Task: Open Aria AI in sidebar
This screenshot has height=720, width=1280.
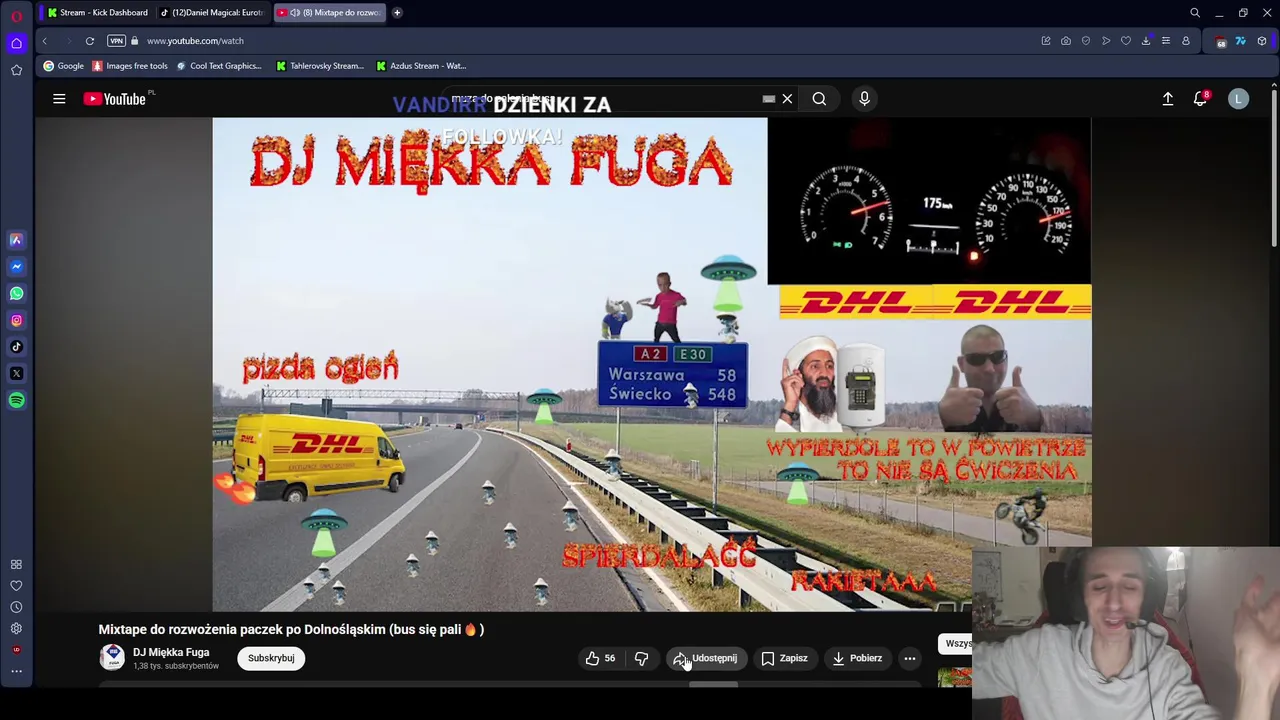Action: pyautogui.click(x=16, y=240)
